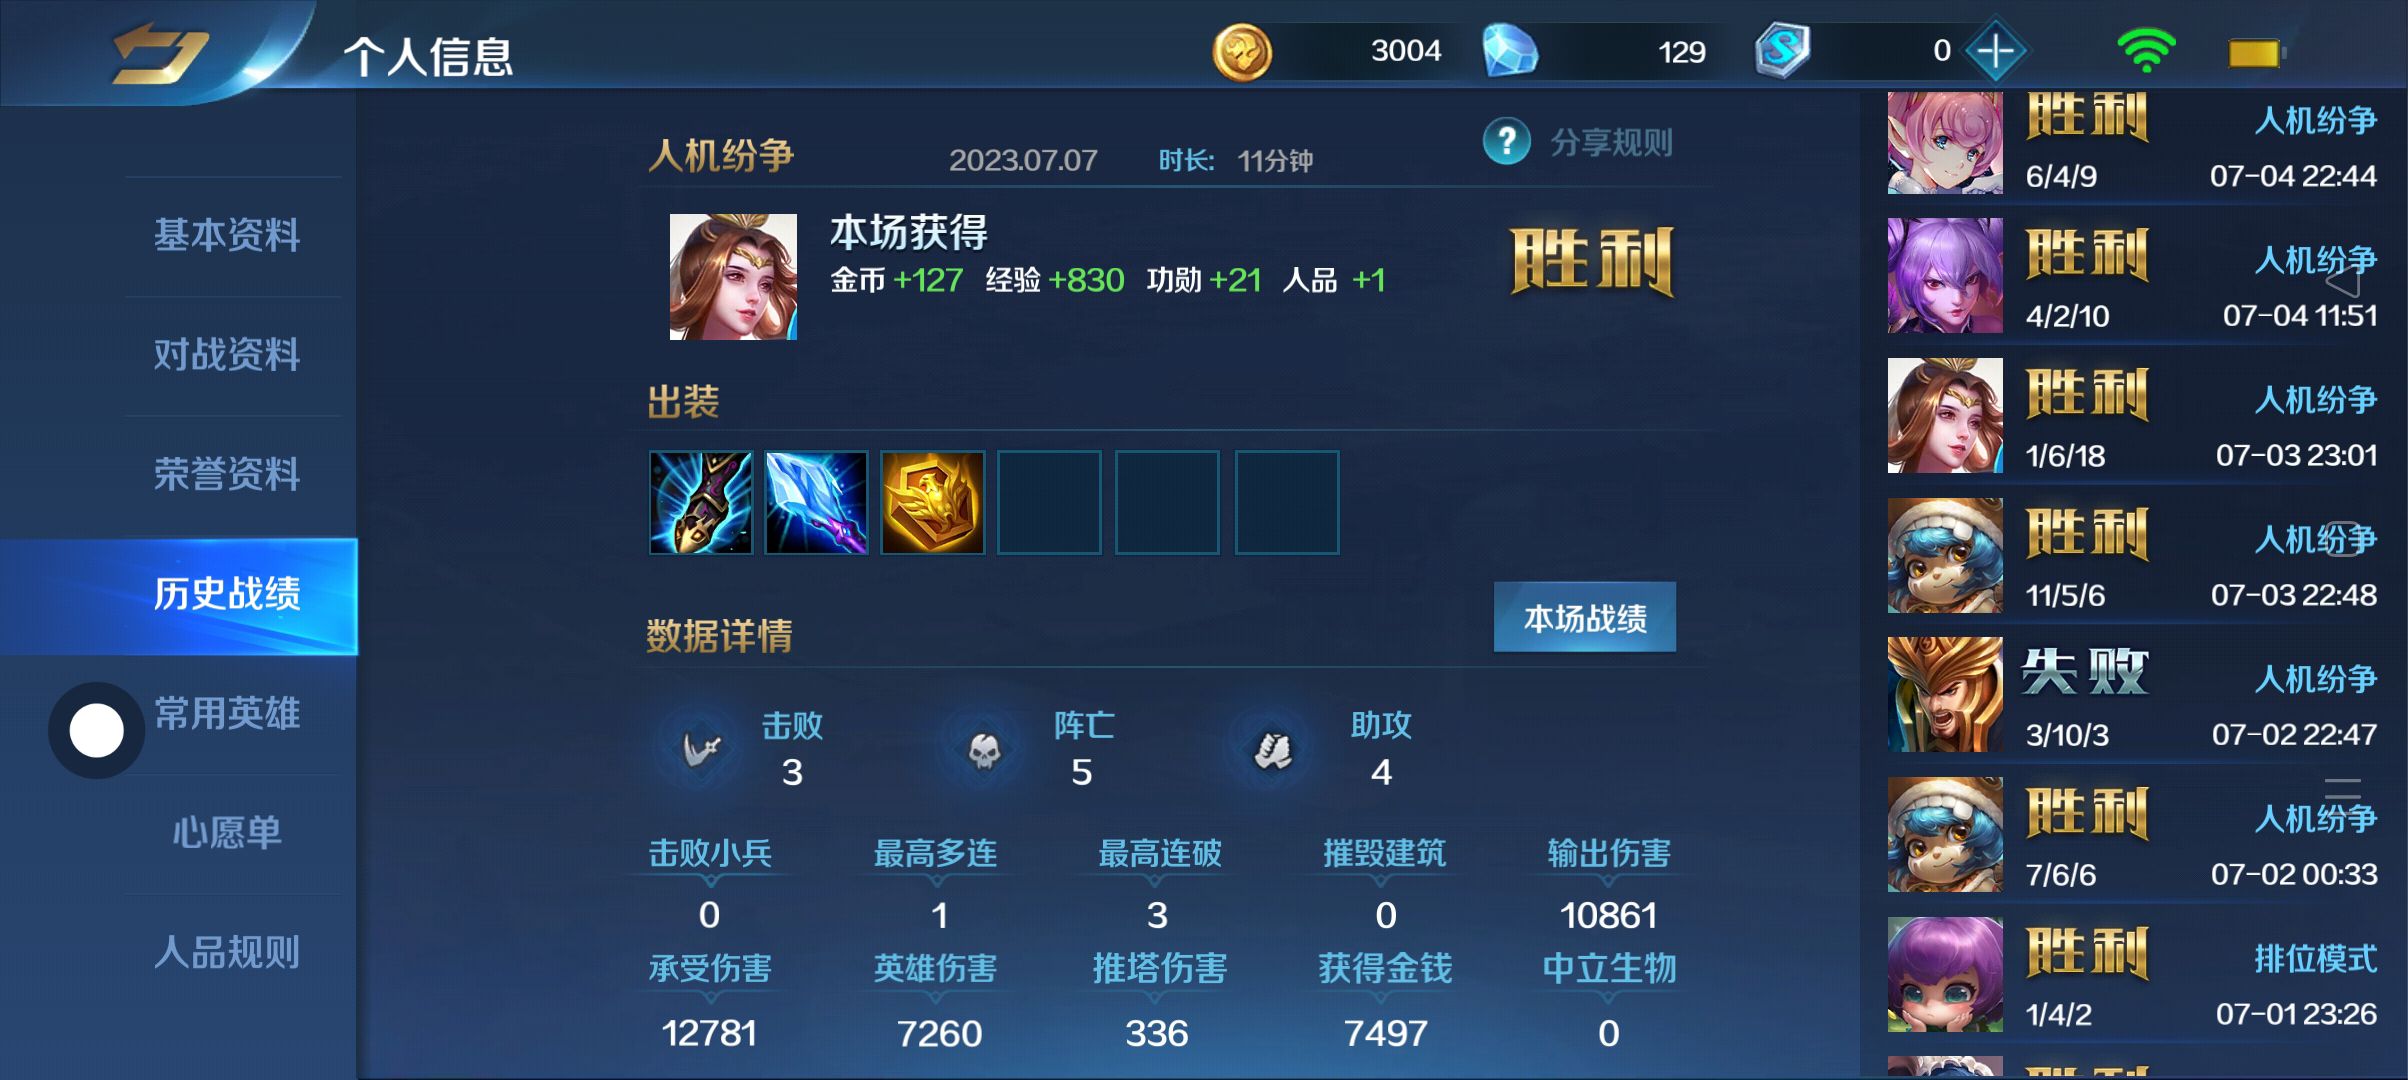This screenshot has height=1080, width=2408.
Task: Select the dark dagger equipment item icon
Action: click(x=700, y=502)
